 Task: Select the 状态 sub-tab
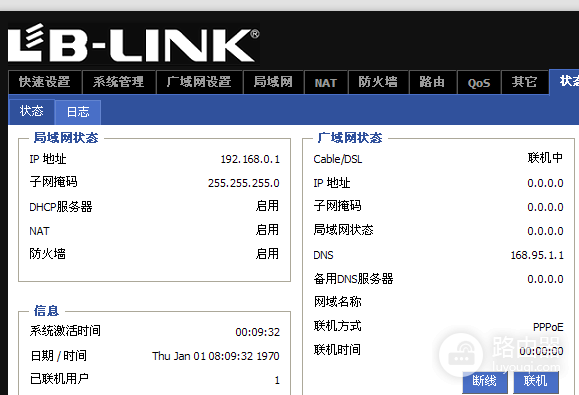tap(32, 111)
